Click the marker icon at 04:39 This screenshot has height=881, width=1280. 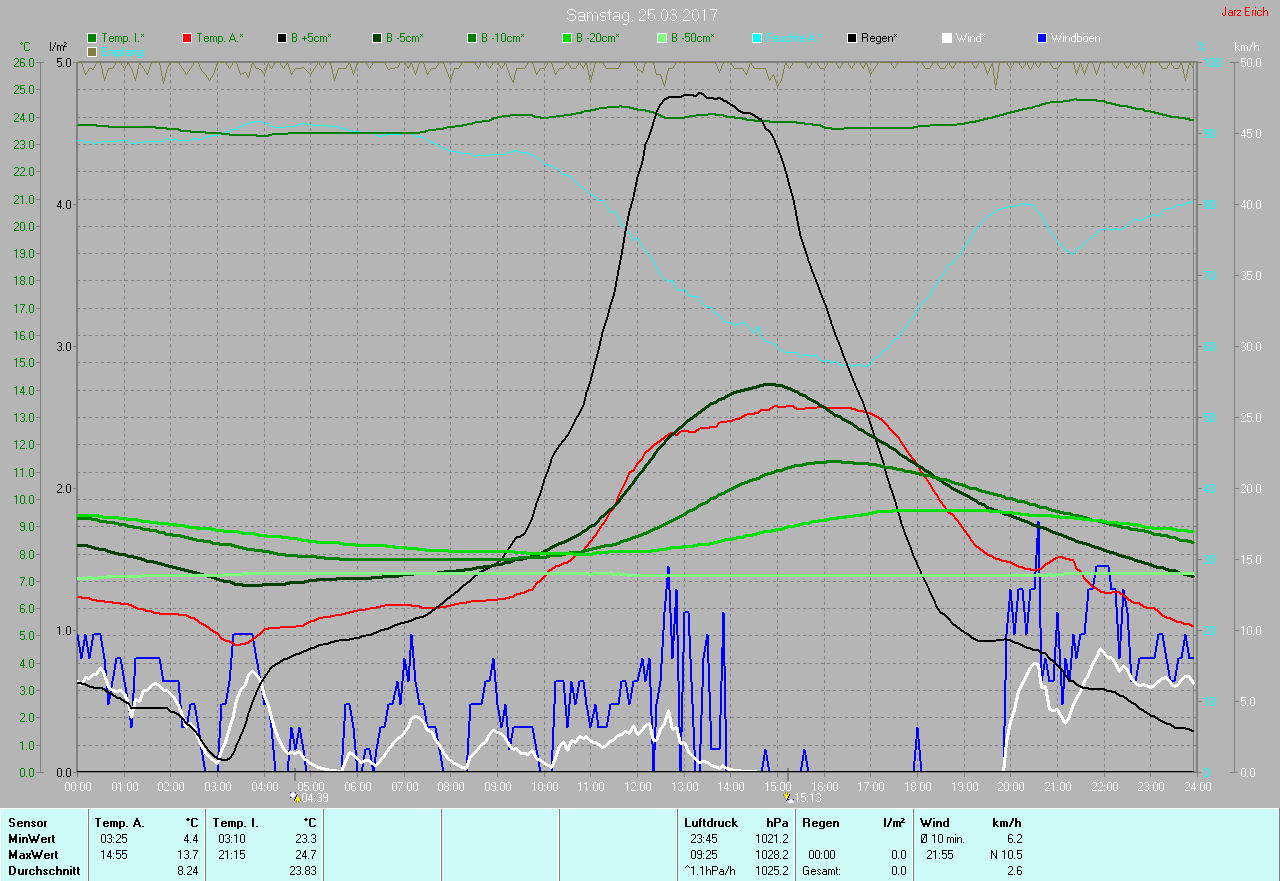(294, 797)
